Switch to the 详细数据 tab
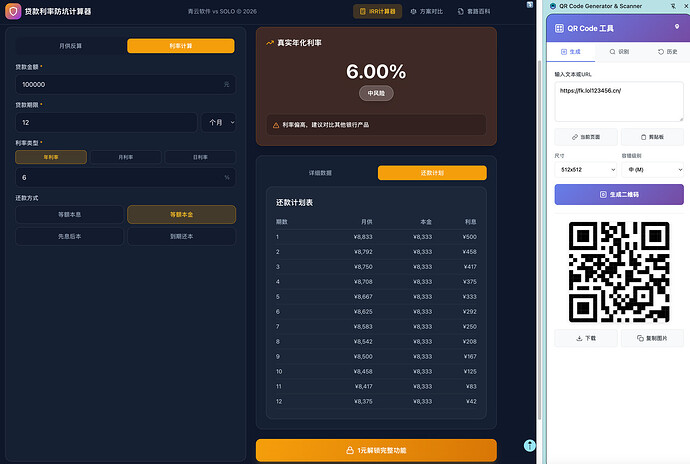690x464 pixels. click(x=320, y=173)
